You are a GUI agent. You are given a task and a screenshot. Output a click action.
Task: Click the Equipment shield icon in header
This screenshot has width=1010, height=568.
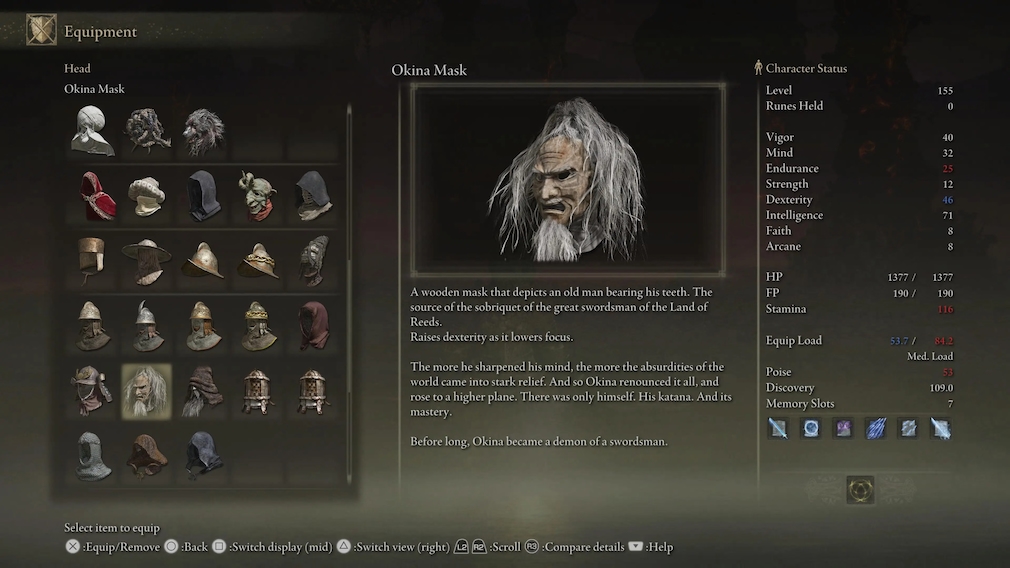pos(41,30)
